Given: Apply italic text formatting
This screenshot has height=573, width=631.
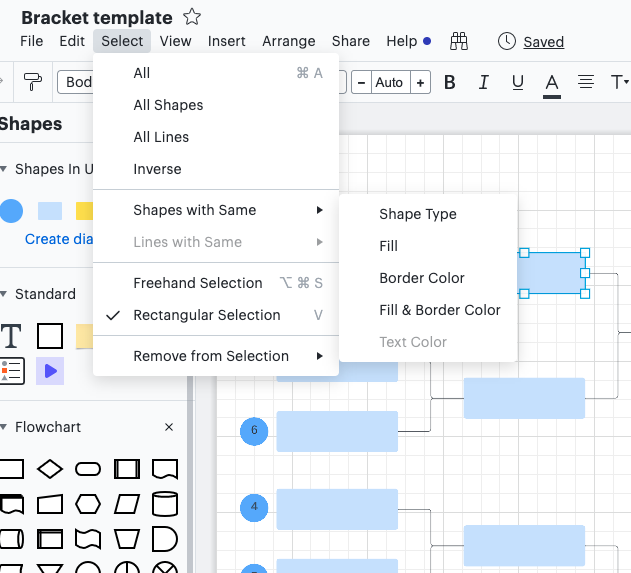Looking at the screenshot, I should pyautogui.click(x=484, y=82).
